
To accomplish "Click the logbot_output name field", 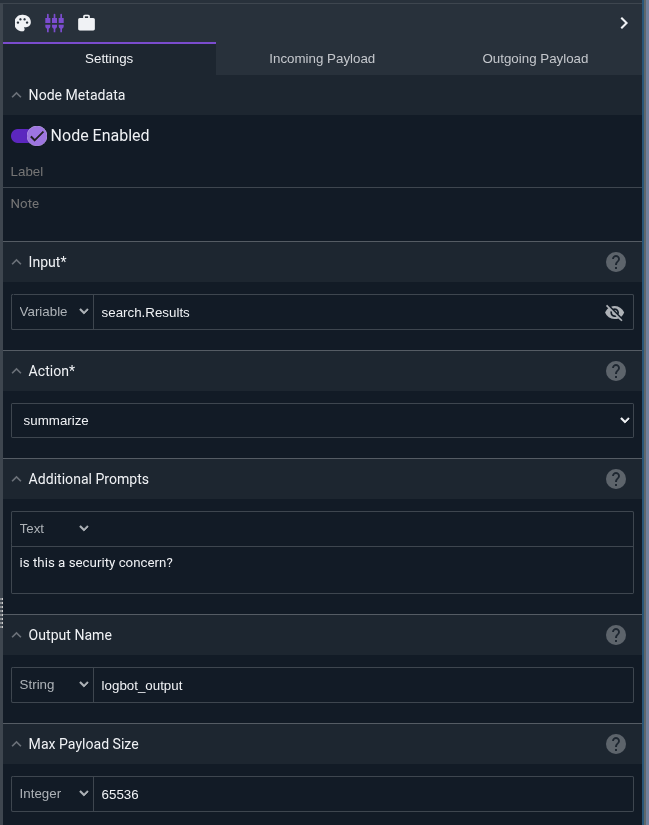I will pos(362,685).
